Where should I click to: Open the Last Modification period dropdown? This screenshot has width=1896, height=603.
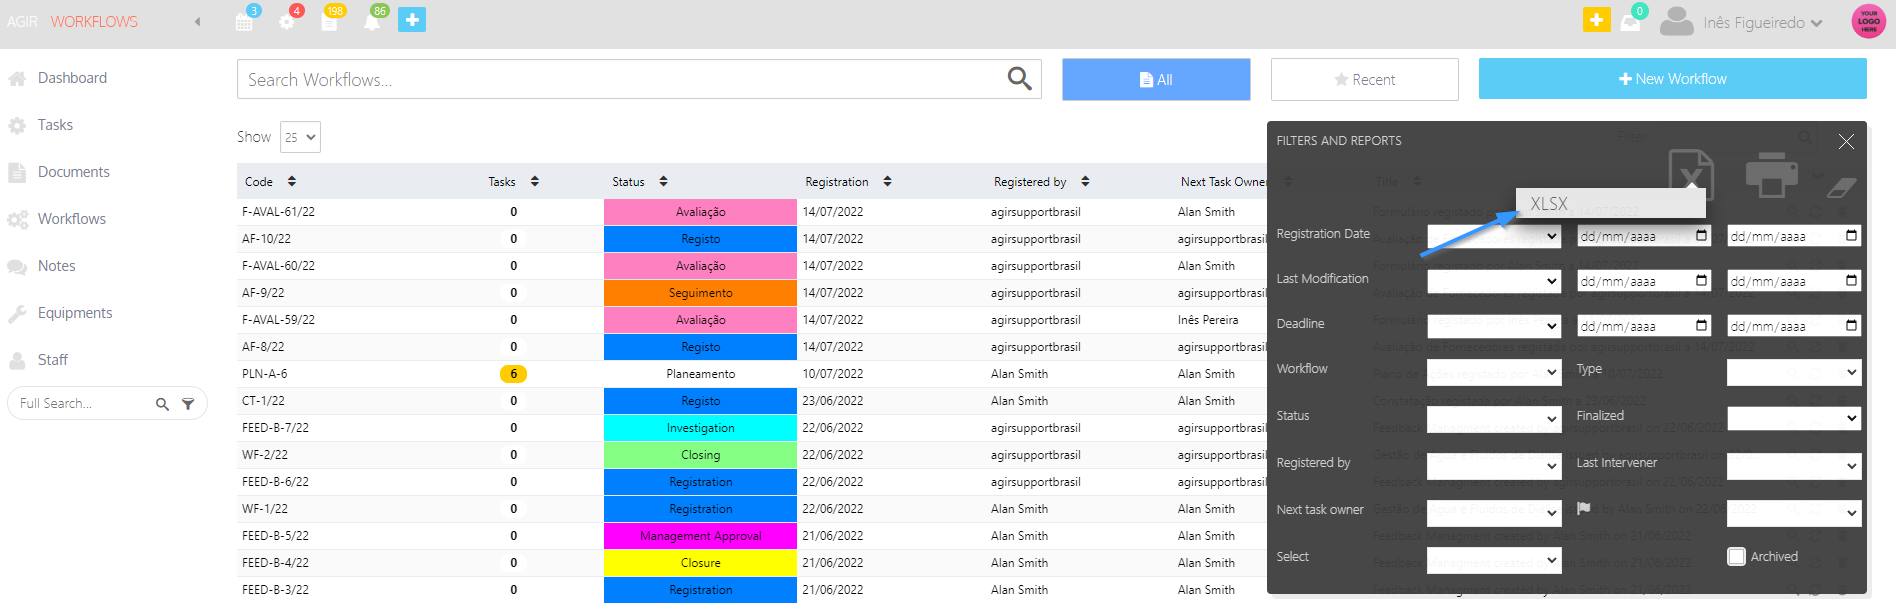(1494, 281)
